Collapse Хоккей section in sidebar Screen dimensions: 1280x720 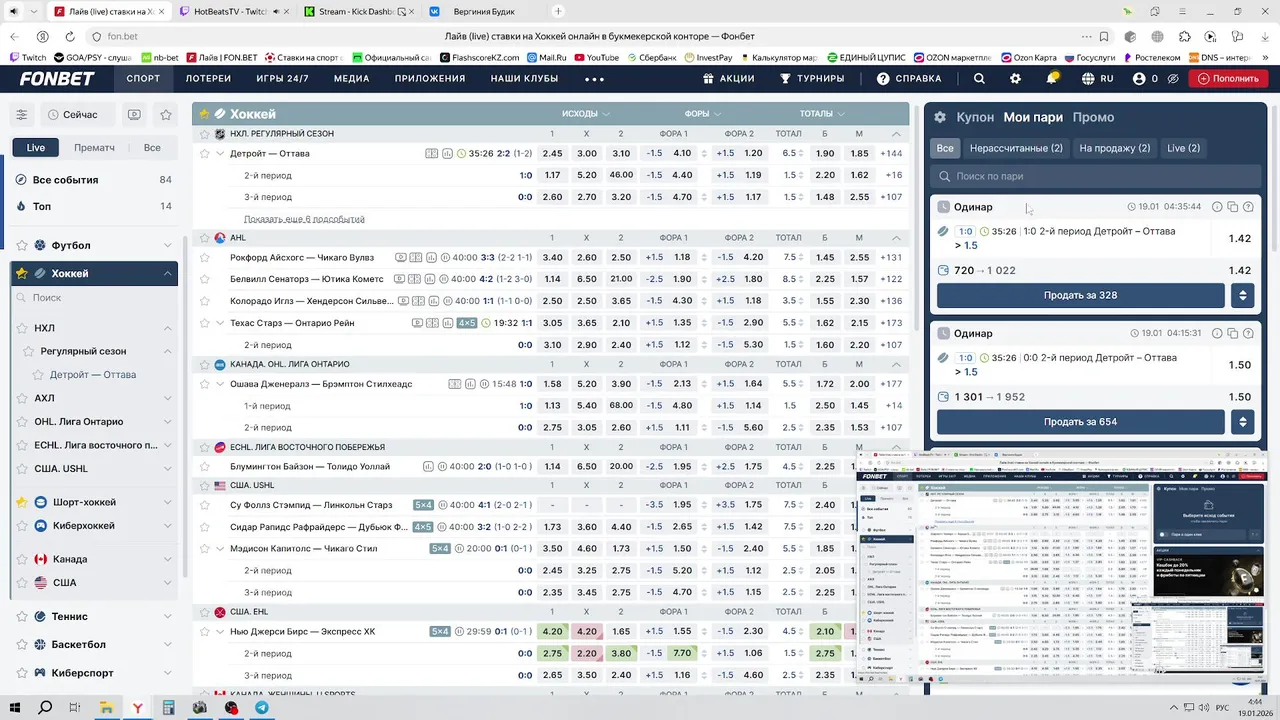coord(167,273)
